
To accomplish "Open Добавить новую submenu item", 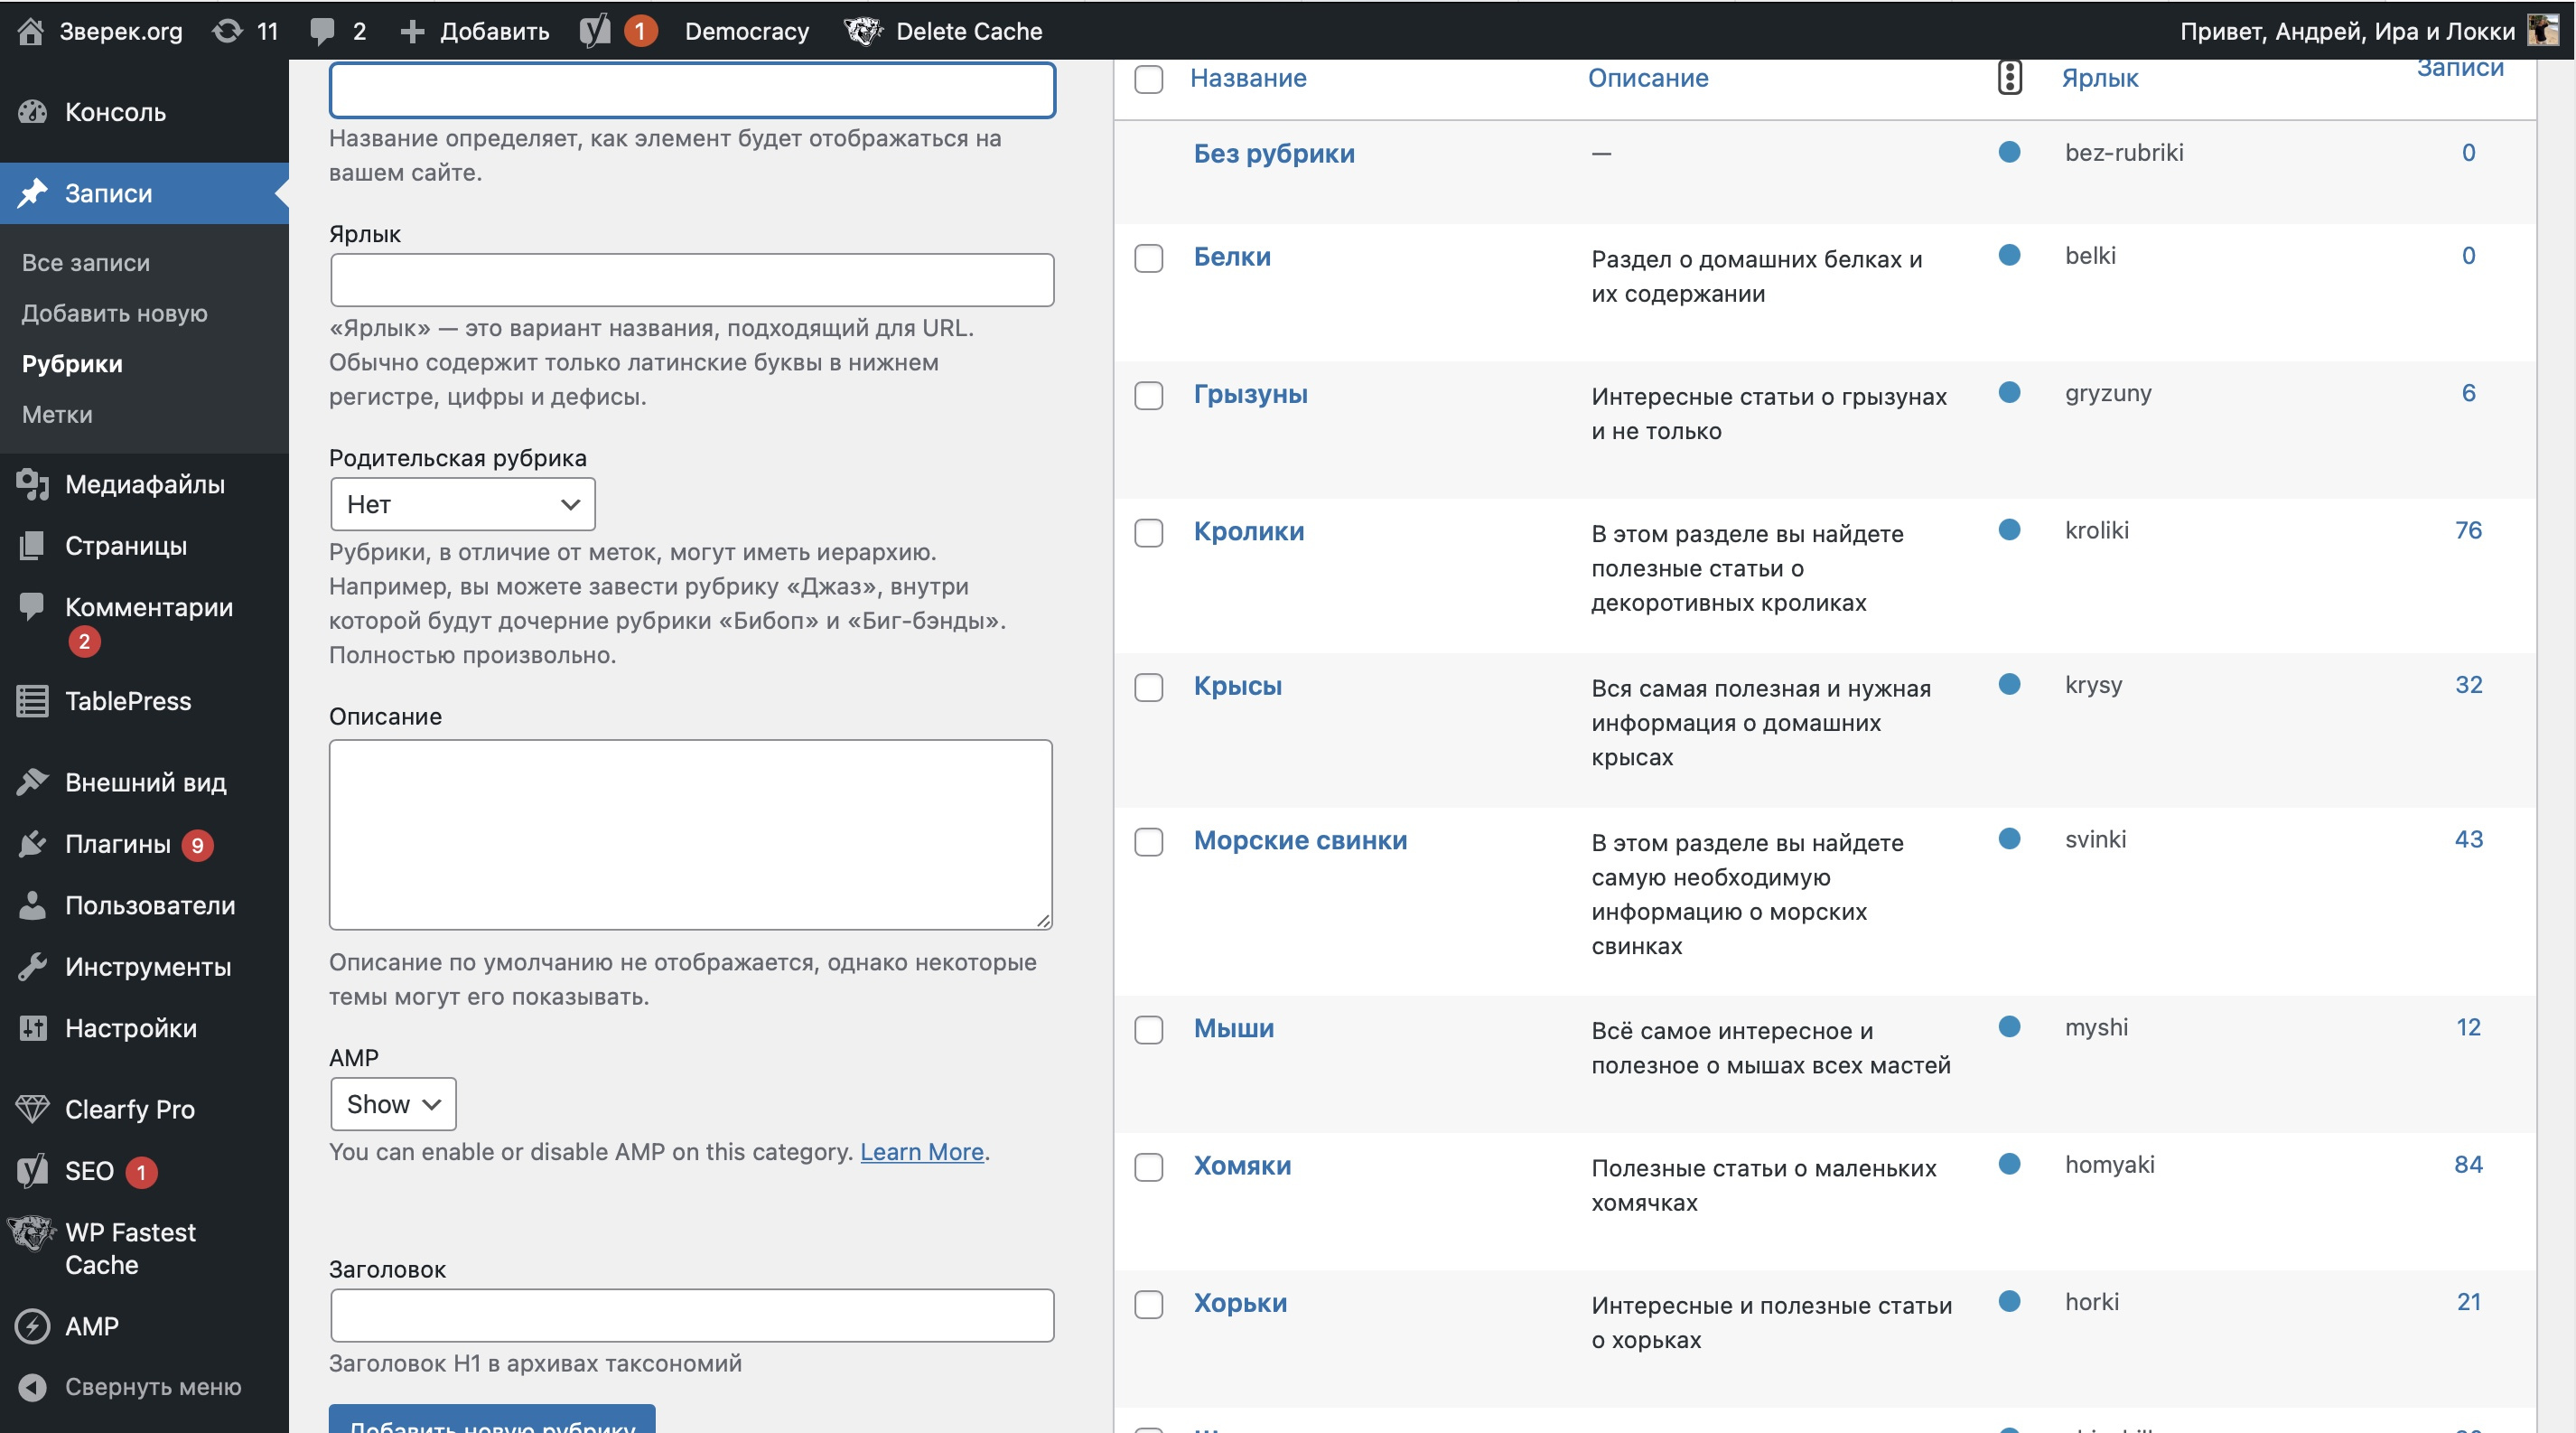I will (x=115, y=313).
